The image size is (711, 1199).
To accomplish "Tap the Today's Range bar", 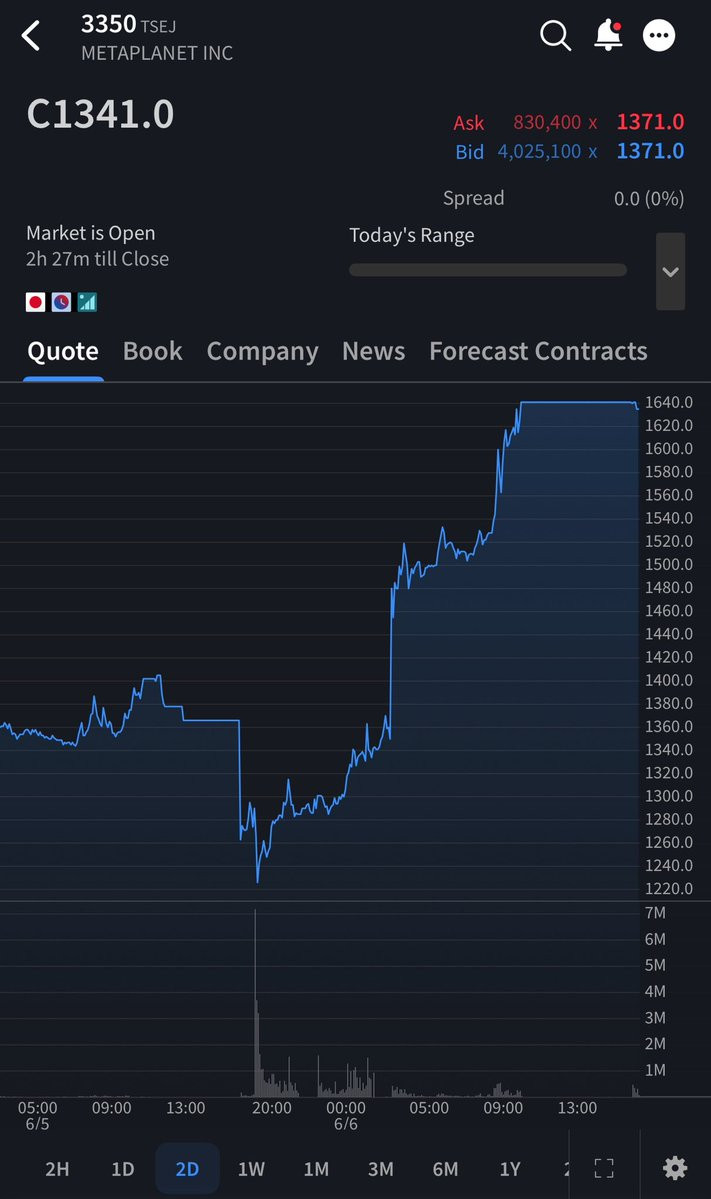I will [x=488, y=270].
